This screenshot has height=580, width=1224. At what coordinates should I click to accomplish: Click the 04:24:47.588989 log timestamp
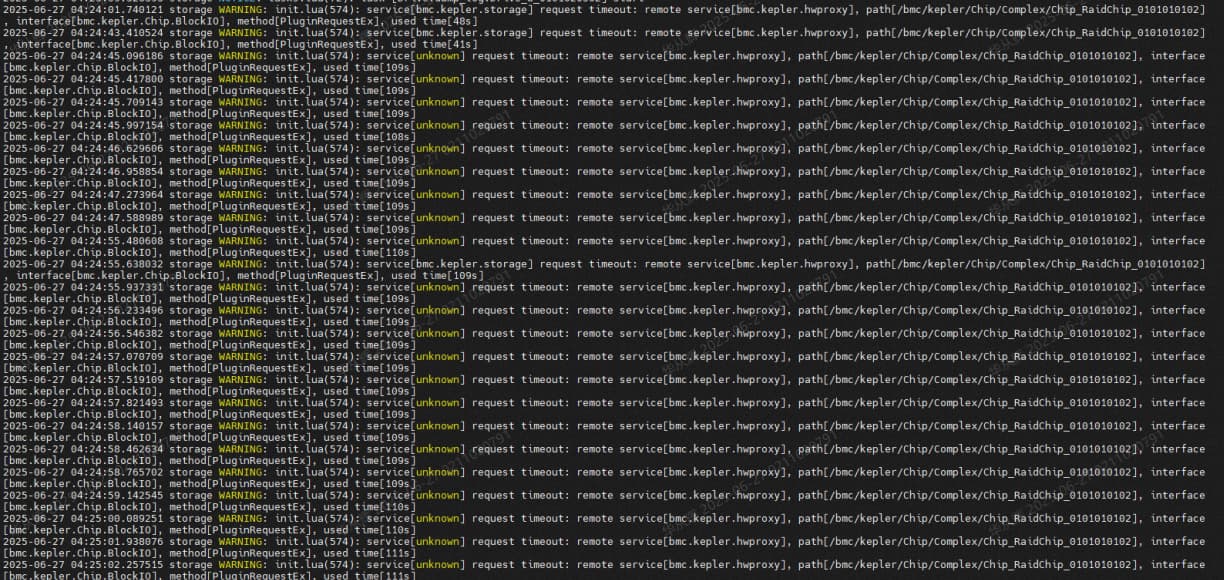tap(116, 217)
